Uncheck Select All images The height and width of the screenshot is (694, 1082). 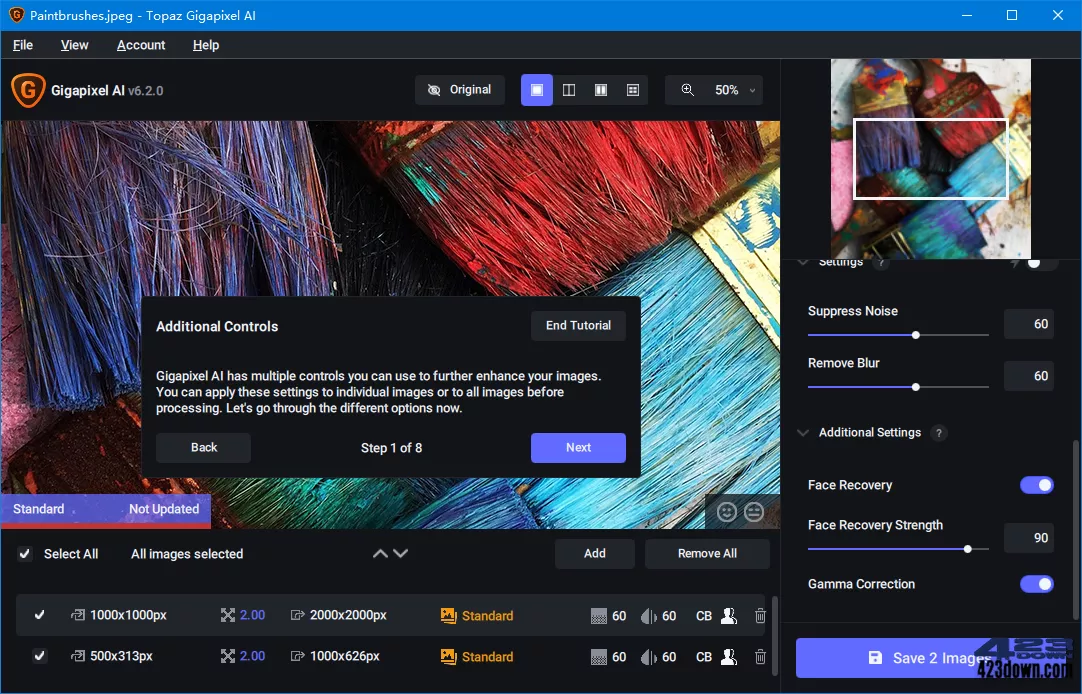click(x=24, y=553)
